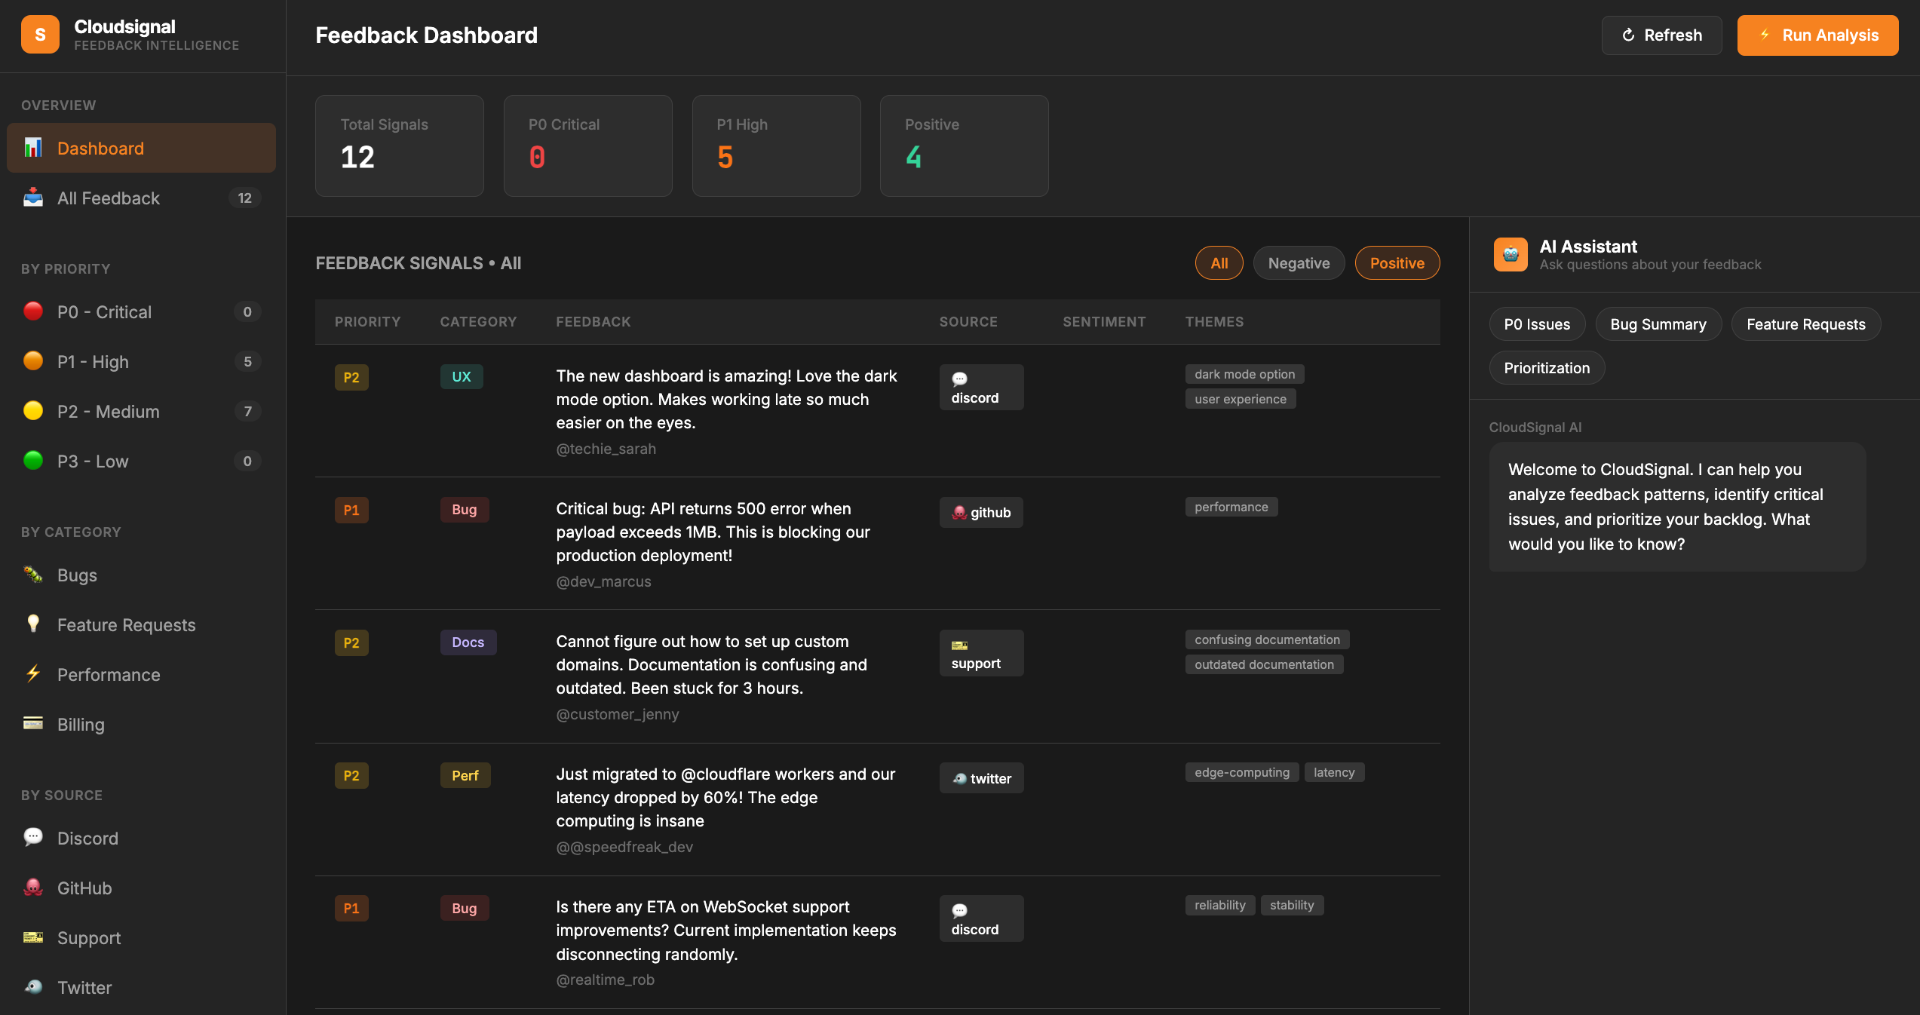Click the Refresh button
Viewport: 1920px width, 1015px height.
[x=1661, y=35]
